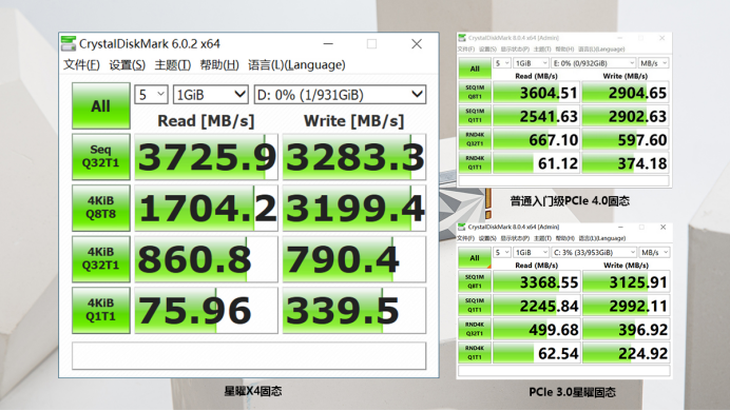730x411 pixels.
Task: Start SEQ1M Q1T1 test in the C: drive window
Action: click(474, 305)
